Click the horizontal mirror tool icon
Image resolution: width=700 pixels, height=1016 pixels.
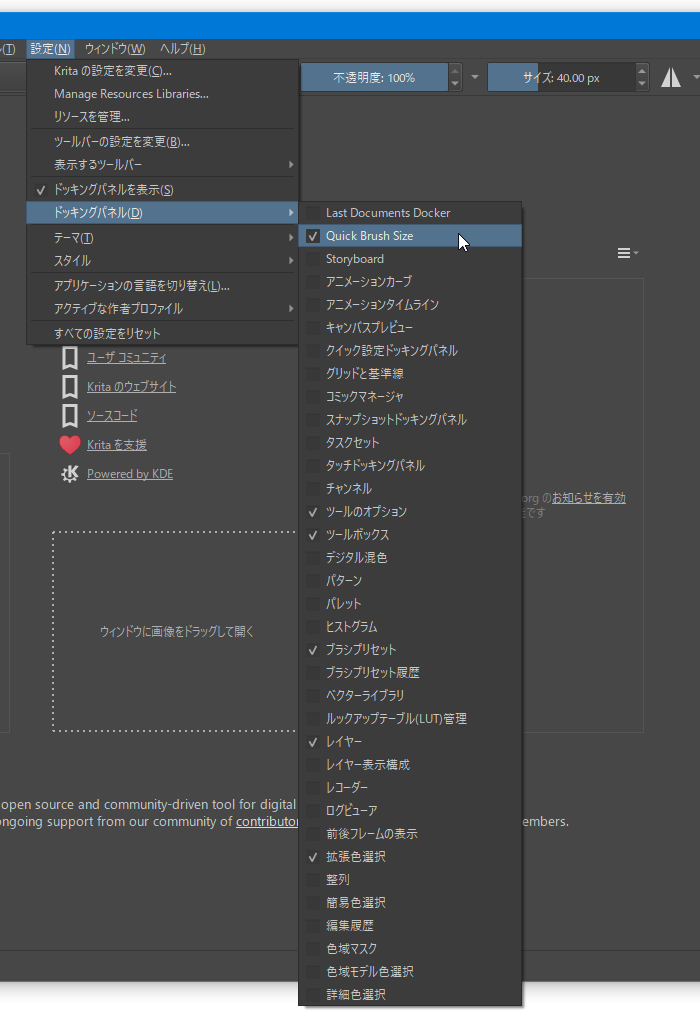tap(671, 78)
